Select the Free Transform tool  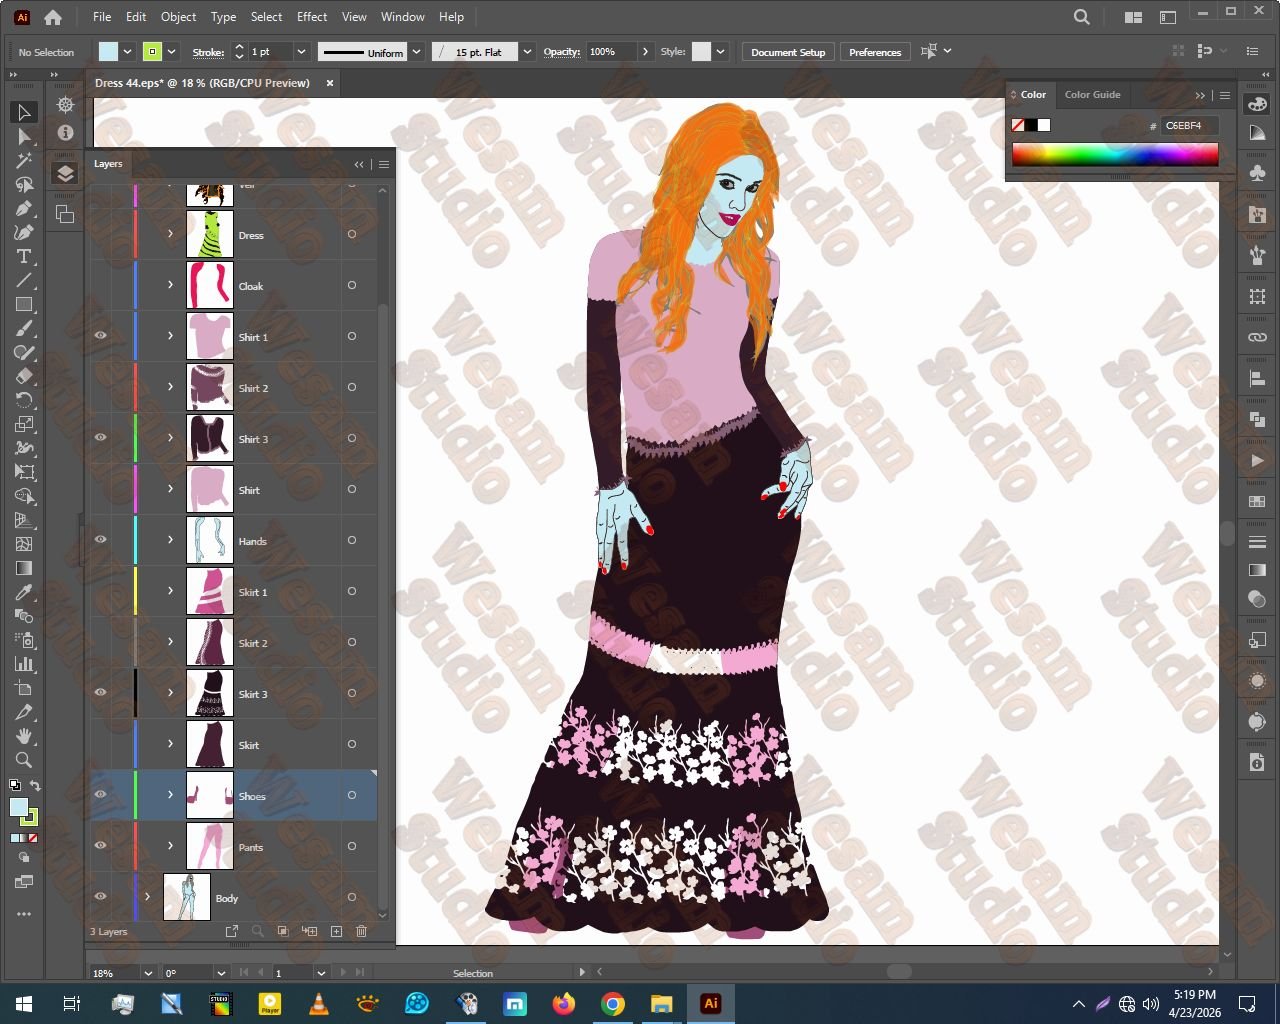pyautogui.click(x=24, y=472)
